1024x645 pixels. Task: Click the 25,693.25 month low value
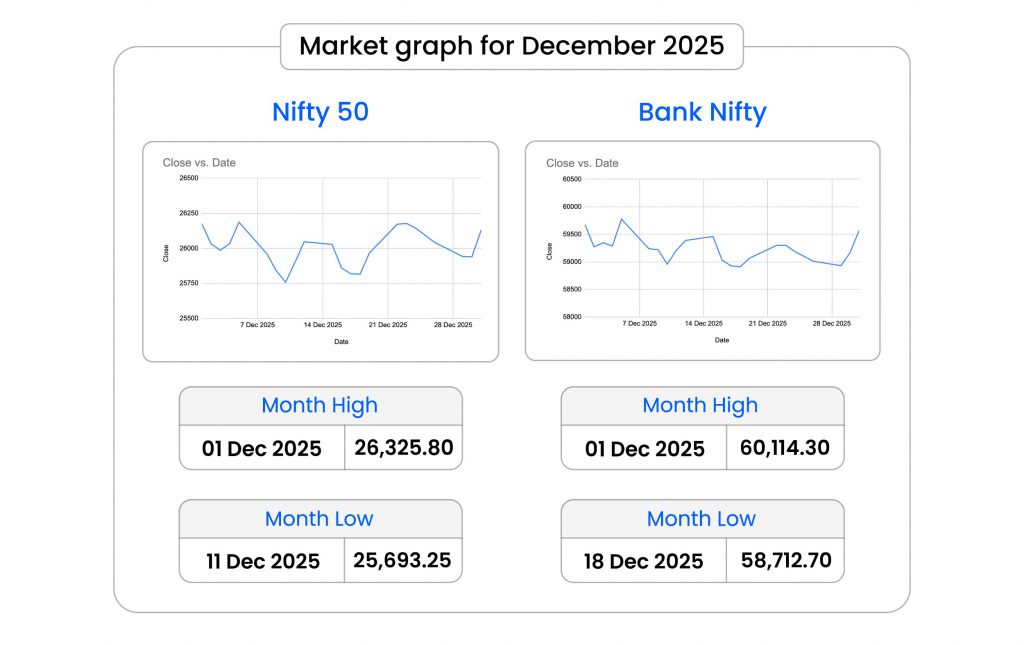[402, 560]
